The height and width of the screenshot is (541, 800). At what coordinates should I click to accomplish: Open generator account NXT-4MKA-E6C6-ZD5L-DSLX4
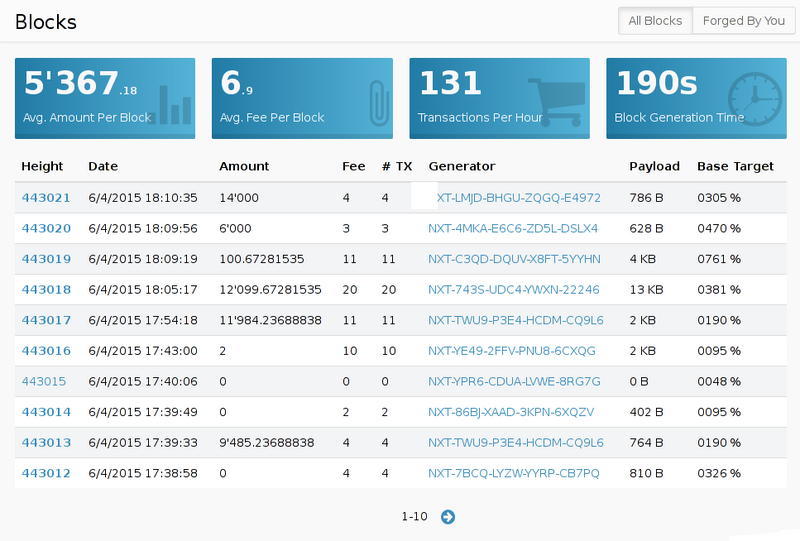pyautogui.click(x=512, y=229)
